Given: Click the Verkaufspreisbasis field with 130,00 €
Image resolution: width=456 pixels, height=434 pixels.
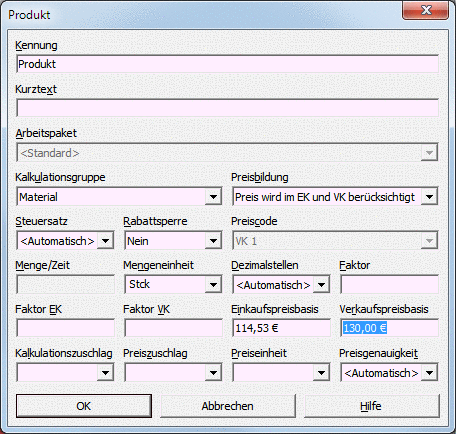Looking at the screenshot, I should click(x=389, y=328).
